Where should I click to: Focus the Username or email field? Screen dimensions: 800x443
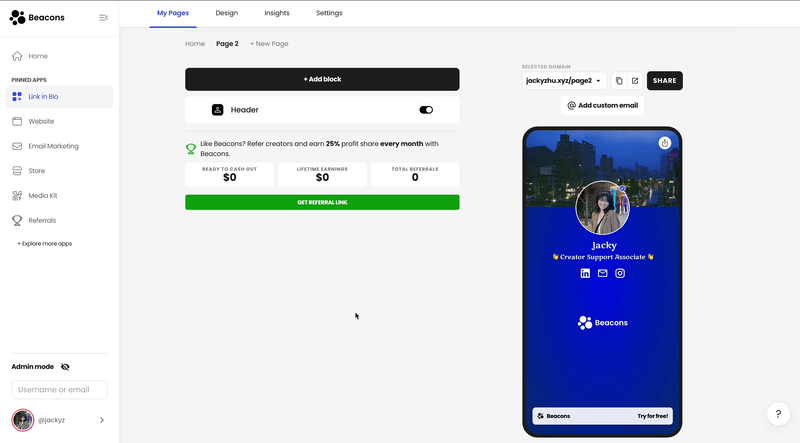pyautogui.click(x=59, y=389)
